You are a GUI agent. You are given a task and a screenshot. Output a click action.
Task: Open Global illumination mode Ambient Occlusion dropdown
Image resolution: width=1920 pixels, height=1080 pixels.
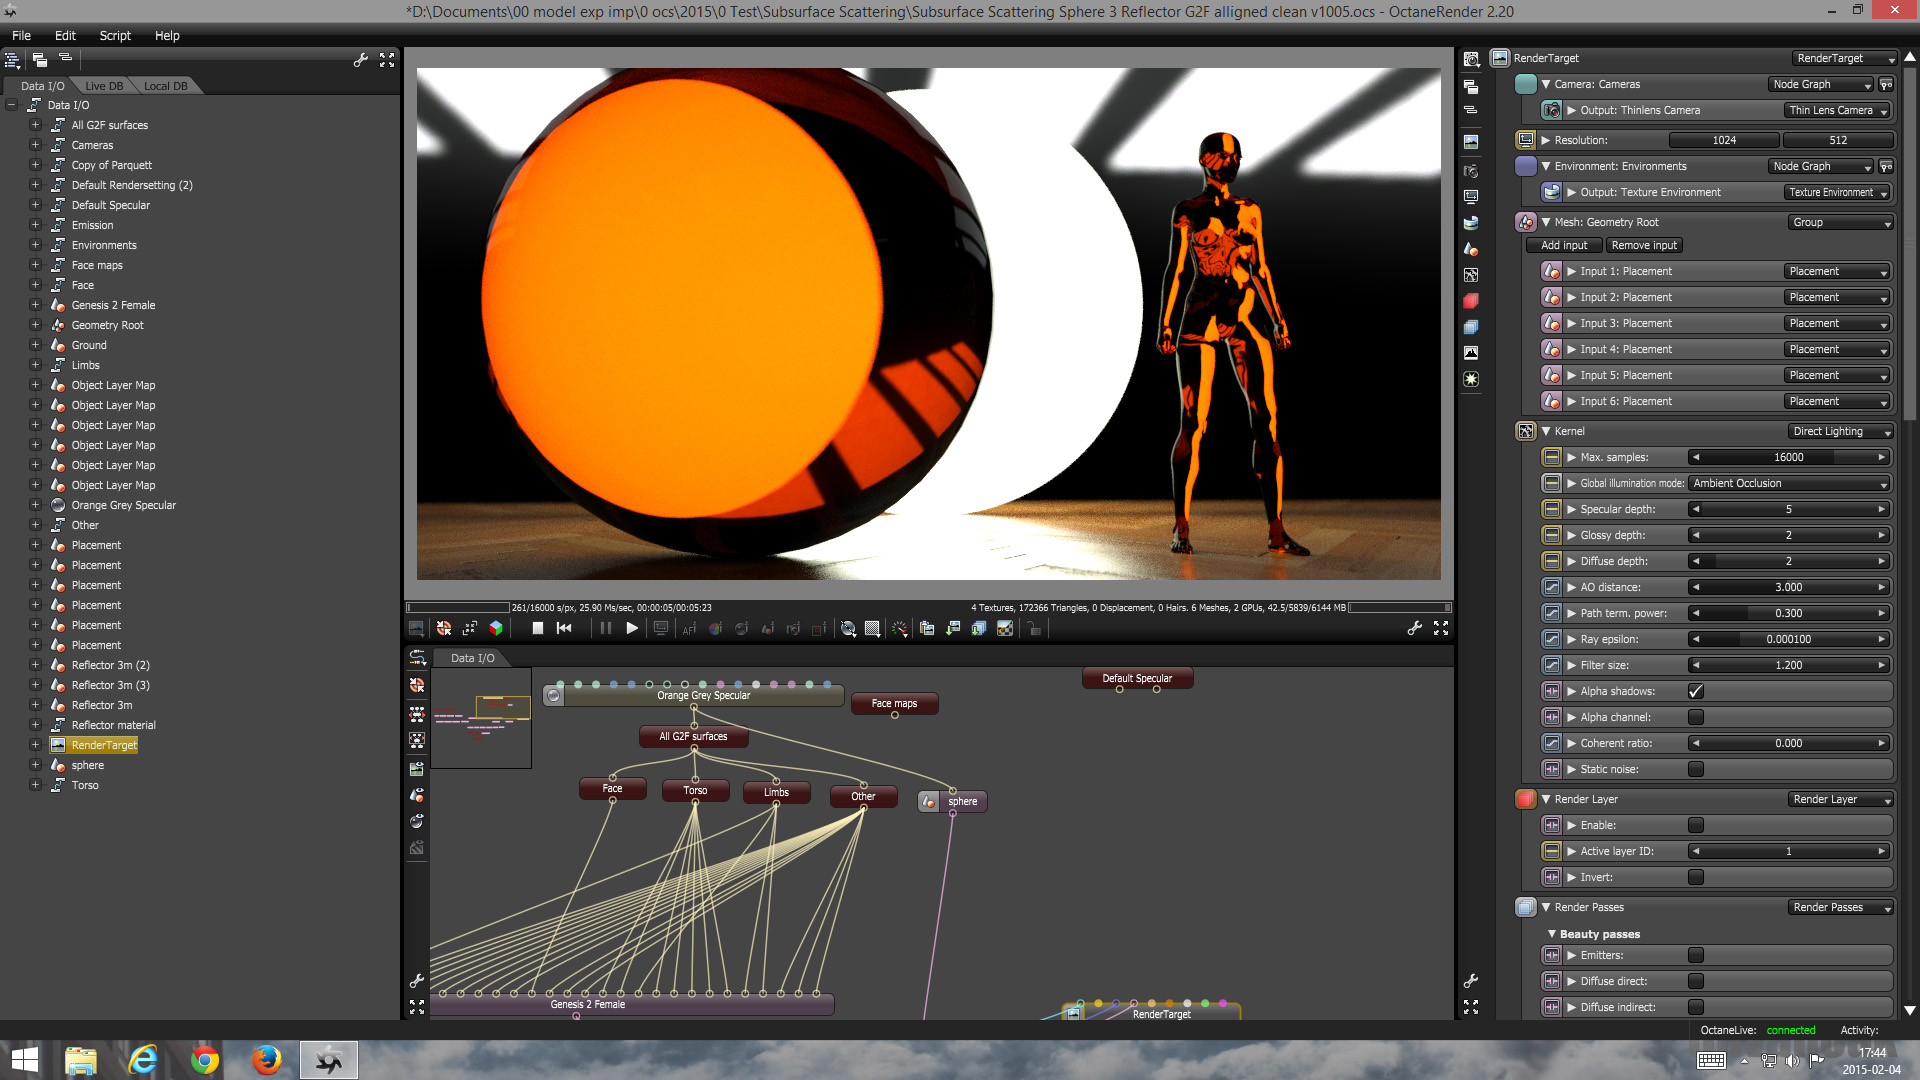pyautogui.click(x=1789, y=483)
